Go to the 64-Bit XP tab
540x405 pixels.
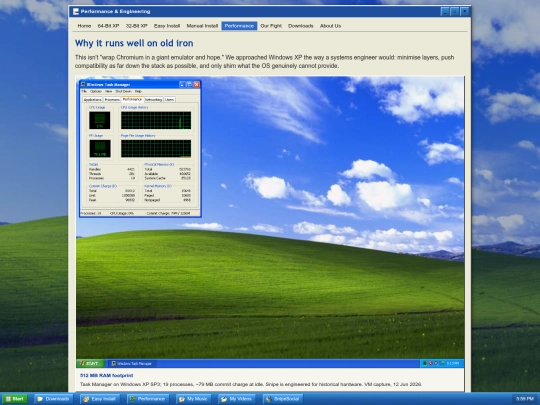tap(108, 26)
